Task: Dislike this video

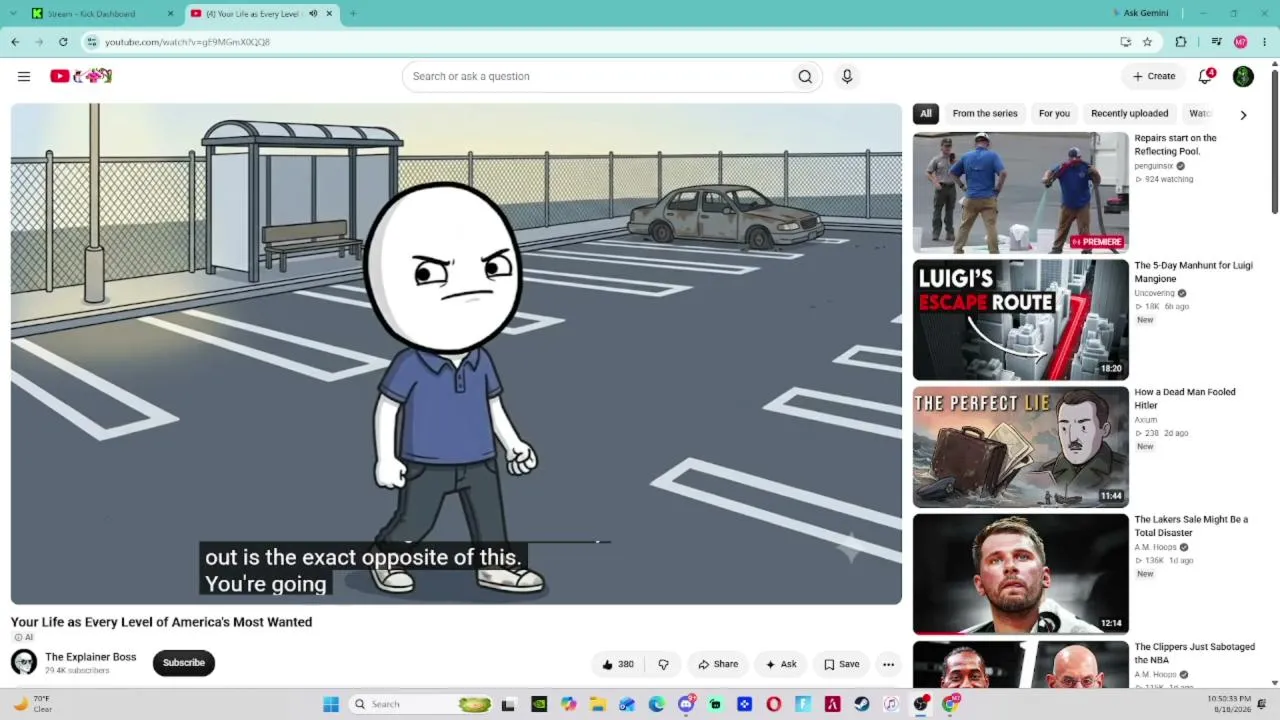Action: click(663, 664)
